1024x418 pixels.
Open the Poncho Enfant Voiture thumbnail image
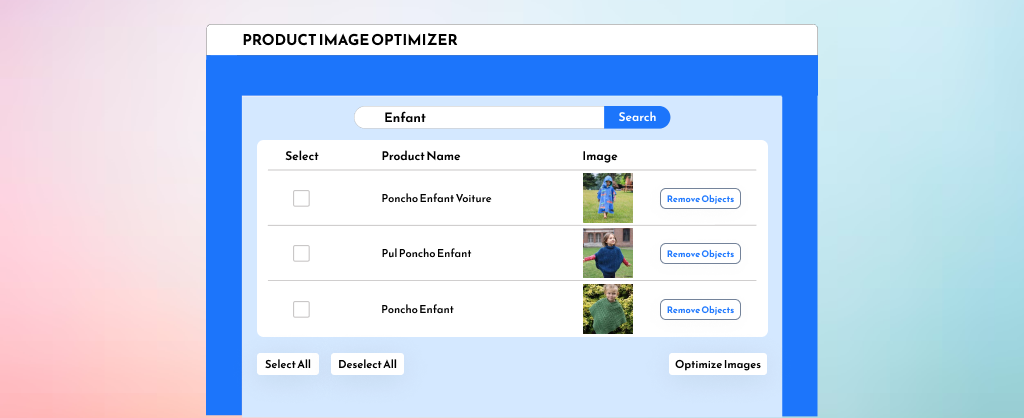point(608,198)
